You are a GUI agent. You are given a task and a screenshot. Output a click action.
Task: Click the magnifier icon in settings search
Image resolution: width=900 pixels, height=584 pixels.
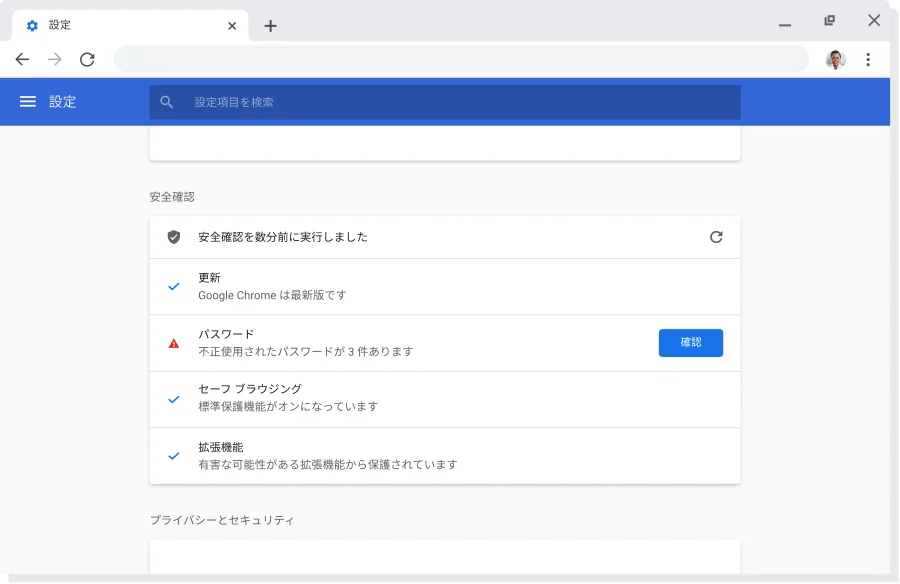coord(167,102)
